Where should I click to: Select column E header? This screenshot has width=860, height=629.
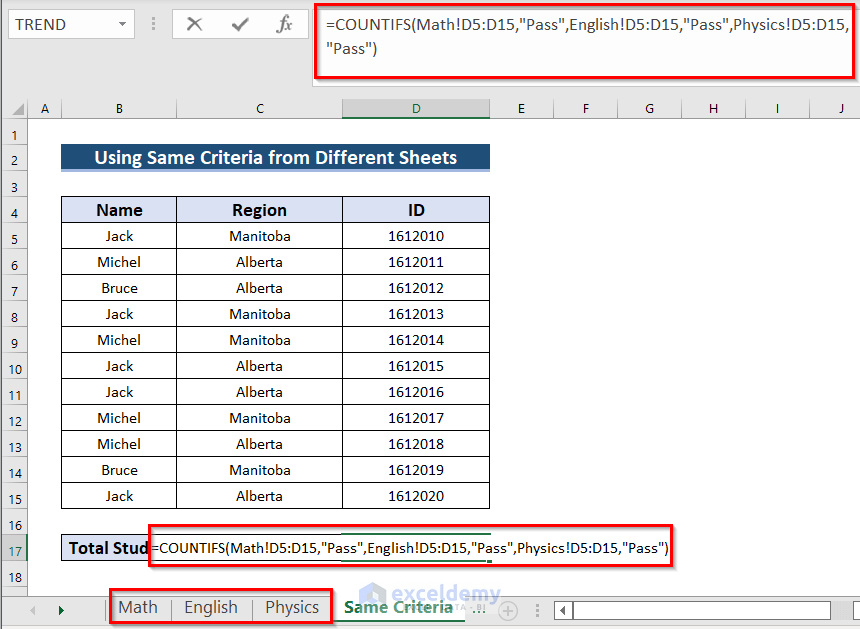521,109
